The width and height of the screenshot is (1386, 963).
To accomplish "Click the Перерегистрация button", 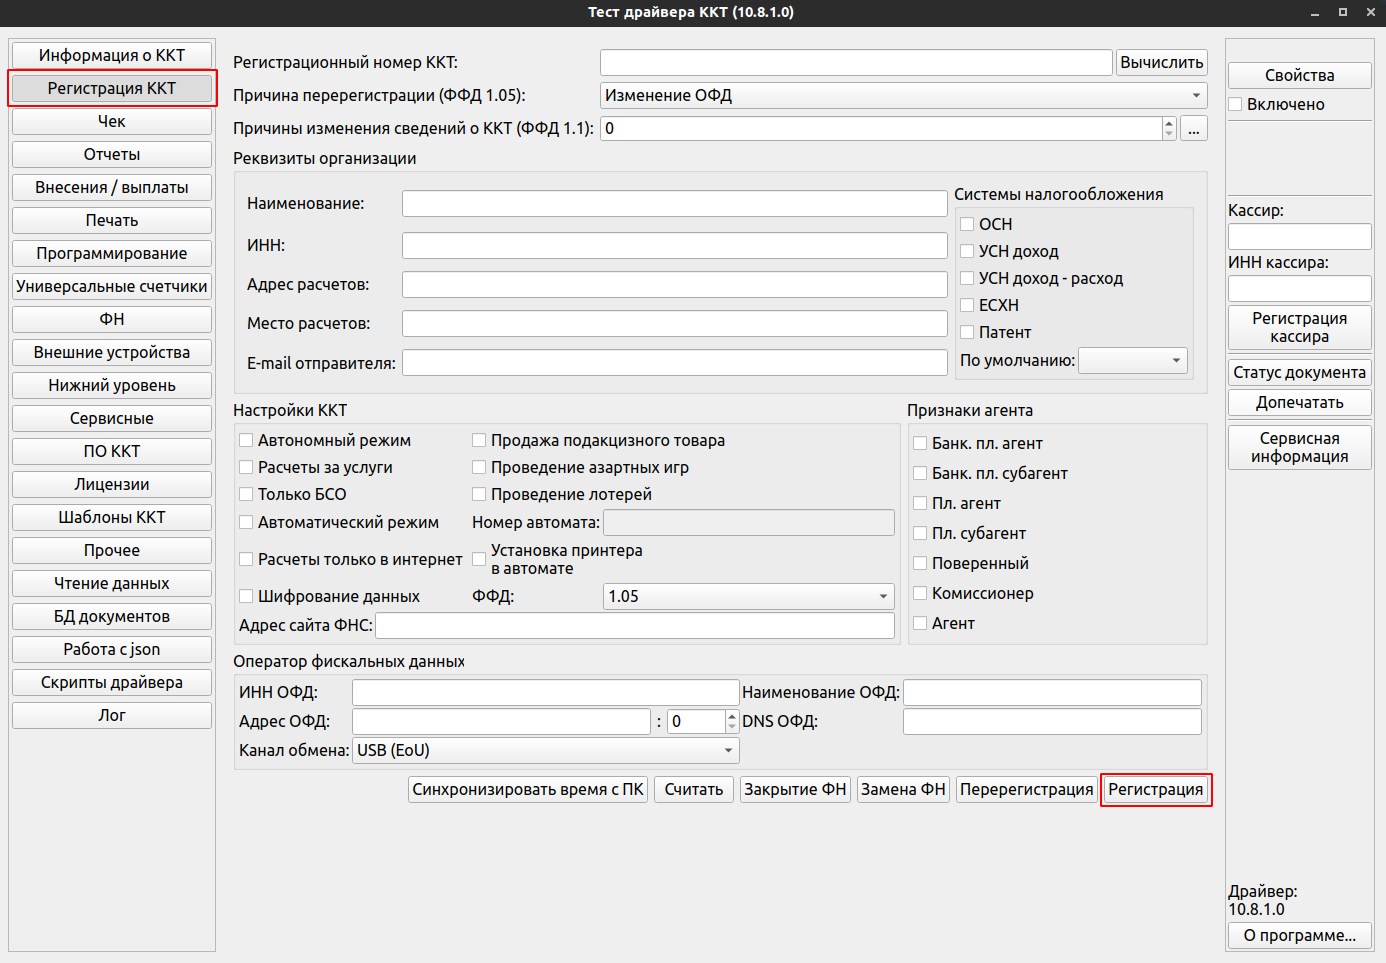I will [1026, 789].
